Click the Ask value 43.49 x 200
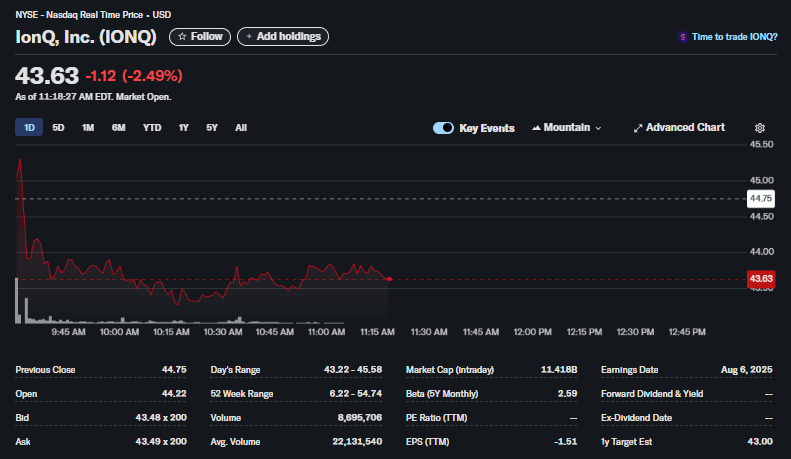Screen dimensions: 791x459 point(161,441)
